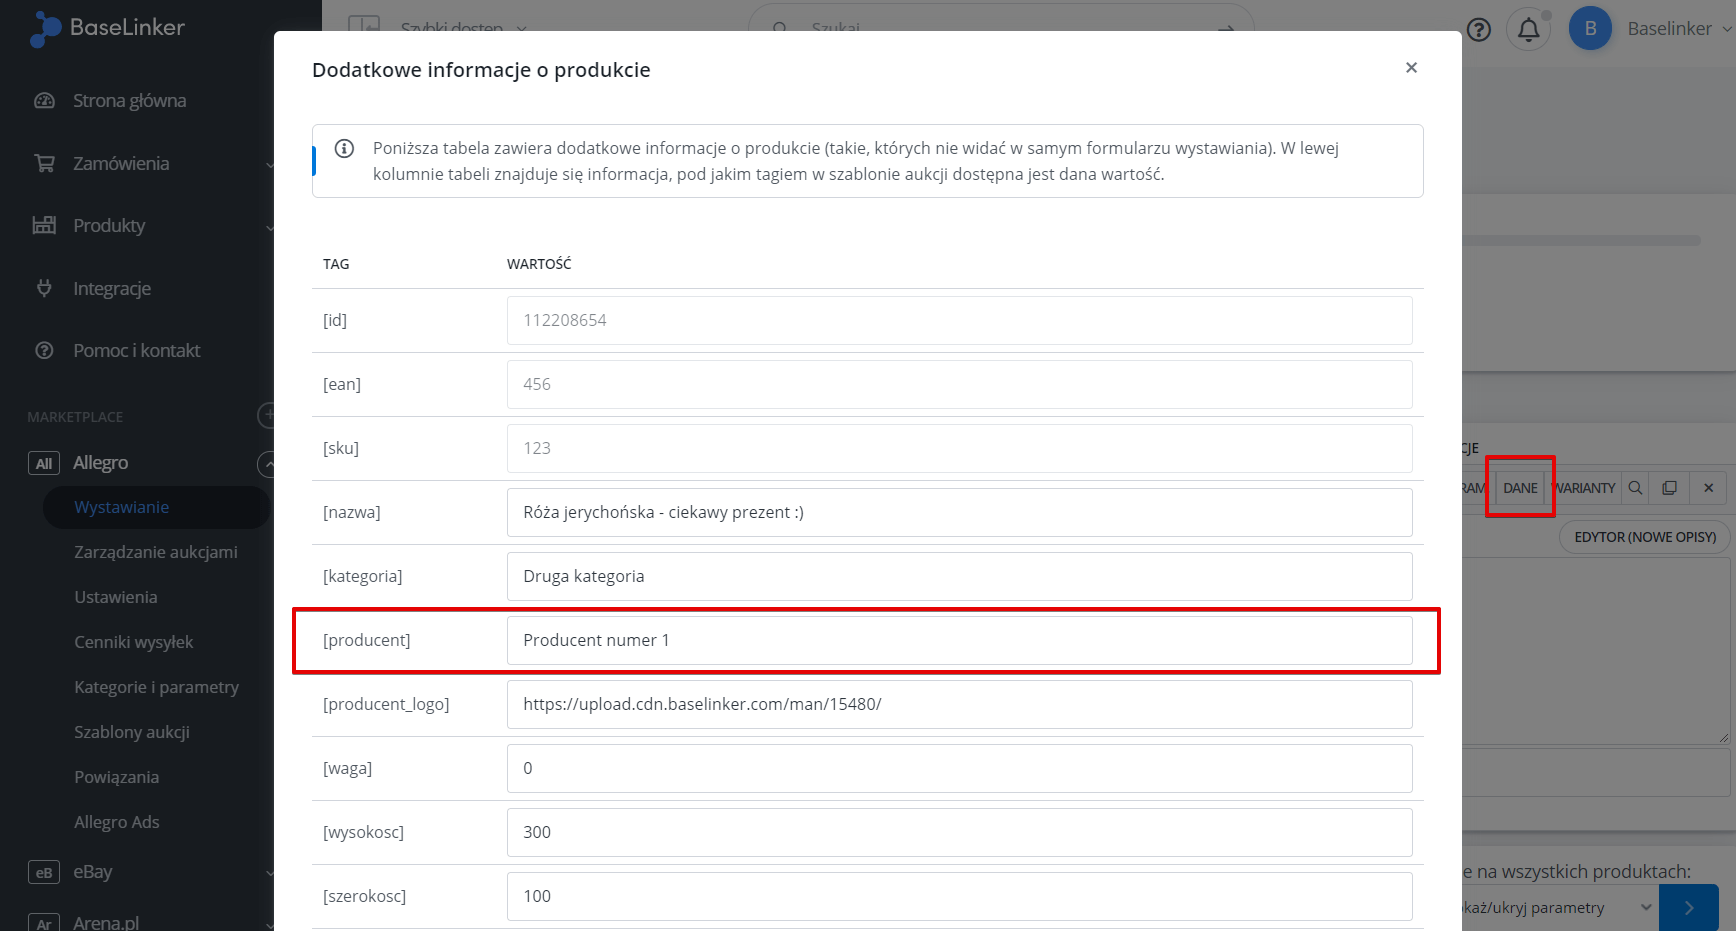Expand the Arena.pl section
1736x931 pixels.
pos(268,923)
